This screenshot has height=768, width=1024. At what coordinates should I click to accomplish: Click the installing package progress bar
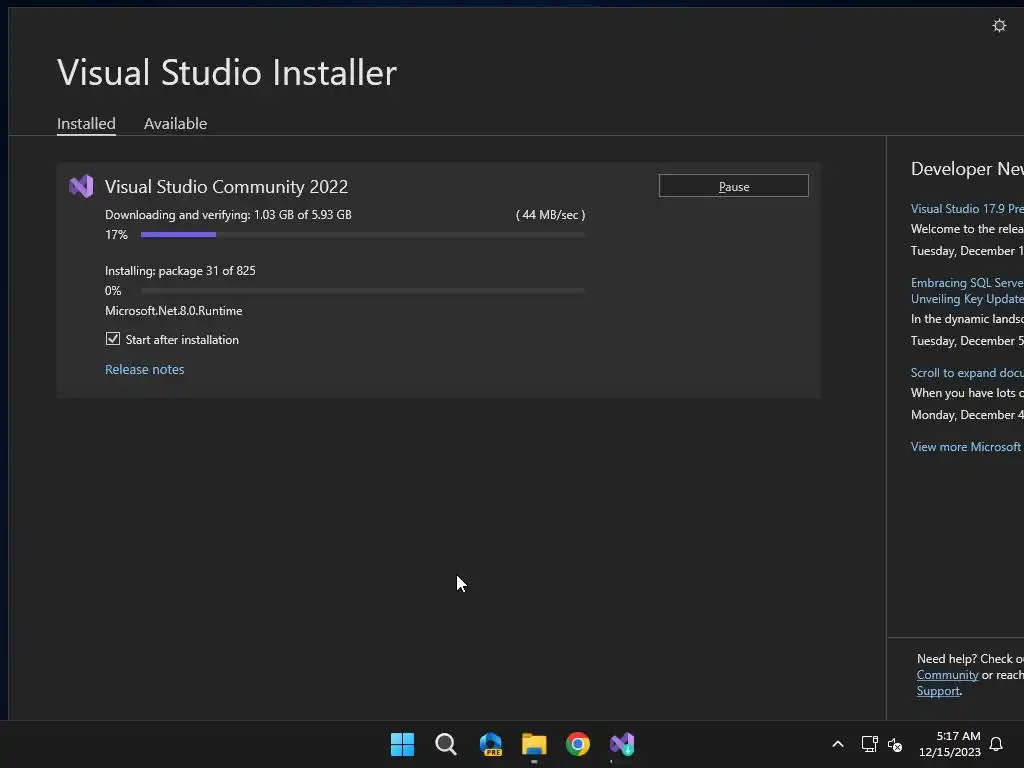pyautogui.click(x=362, y=291)
